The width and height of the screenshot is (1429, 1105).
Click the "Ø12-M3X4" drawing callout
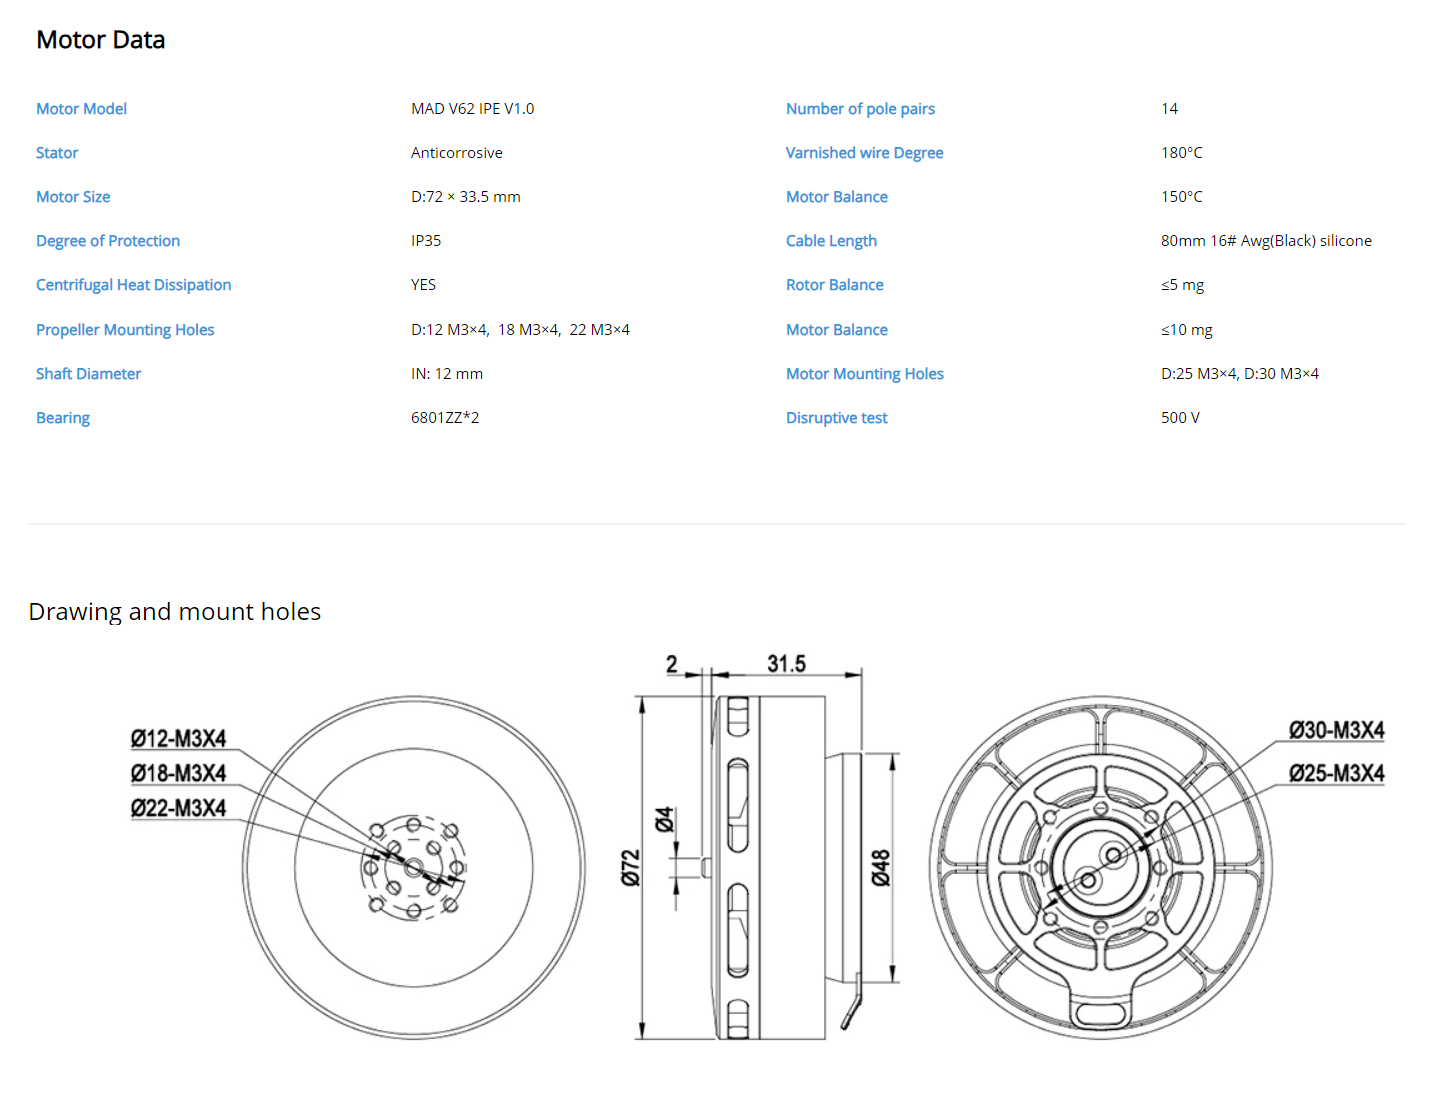179,739
